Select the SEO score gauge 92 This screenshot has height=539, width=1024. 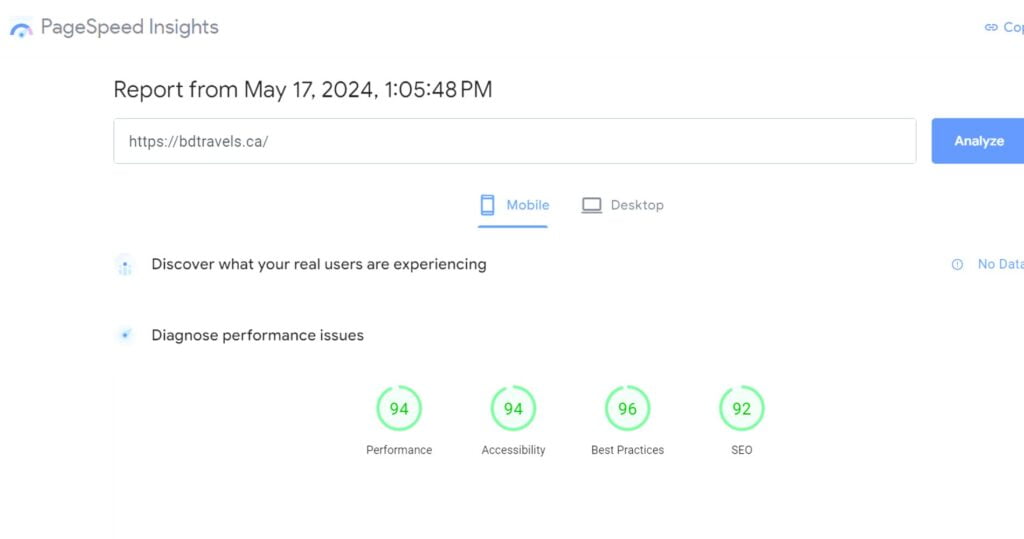742,408
